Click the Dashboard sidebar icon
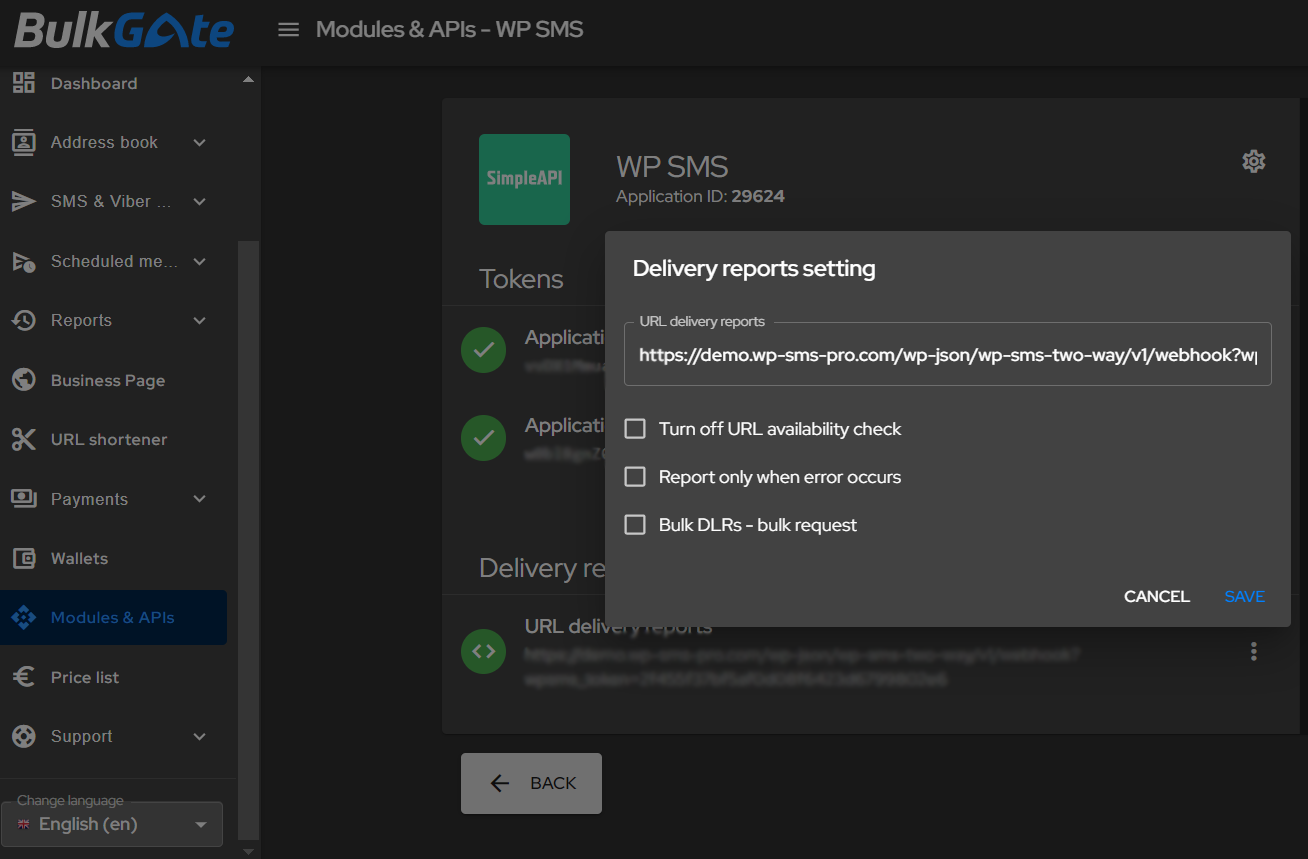Screen dimensions: 1308x859 point(23,83)
